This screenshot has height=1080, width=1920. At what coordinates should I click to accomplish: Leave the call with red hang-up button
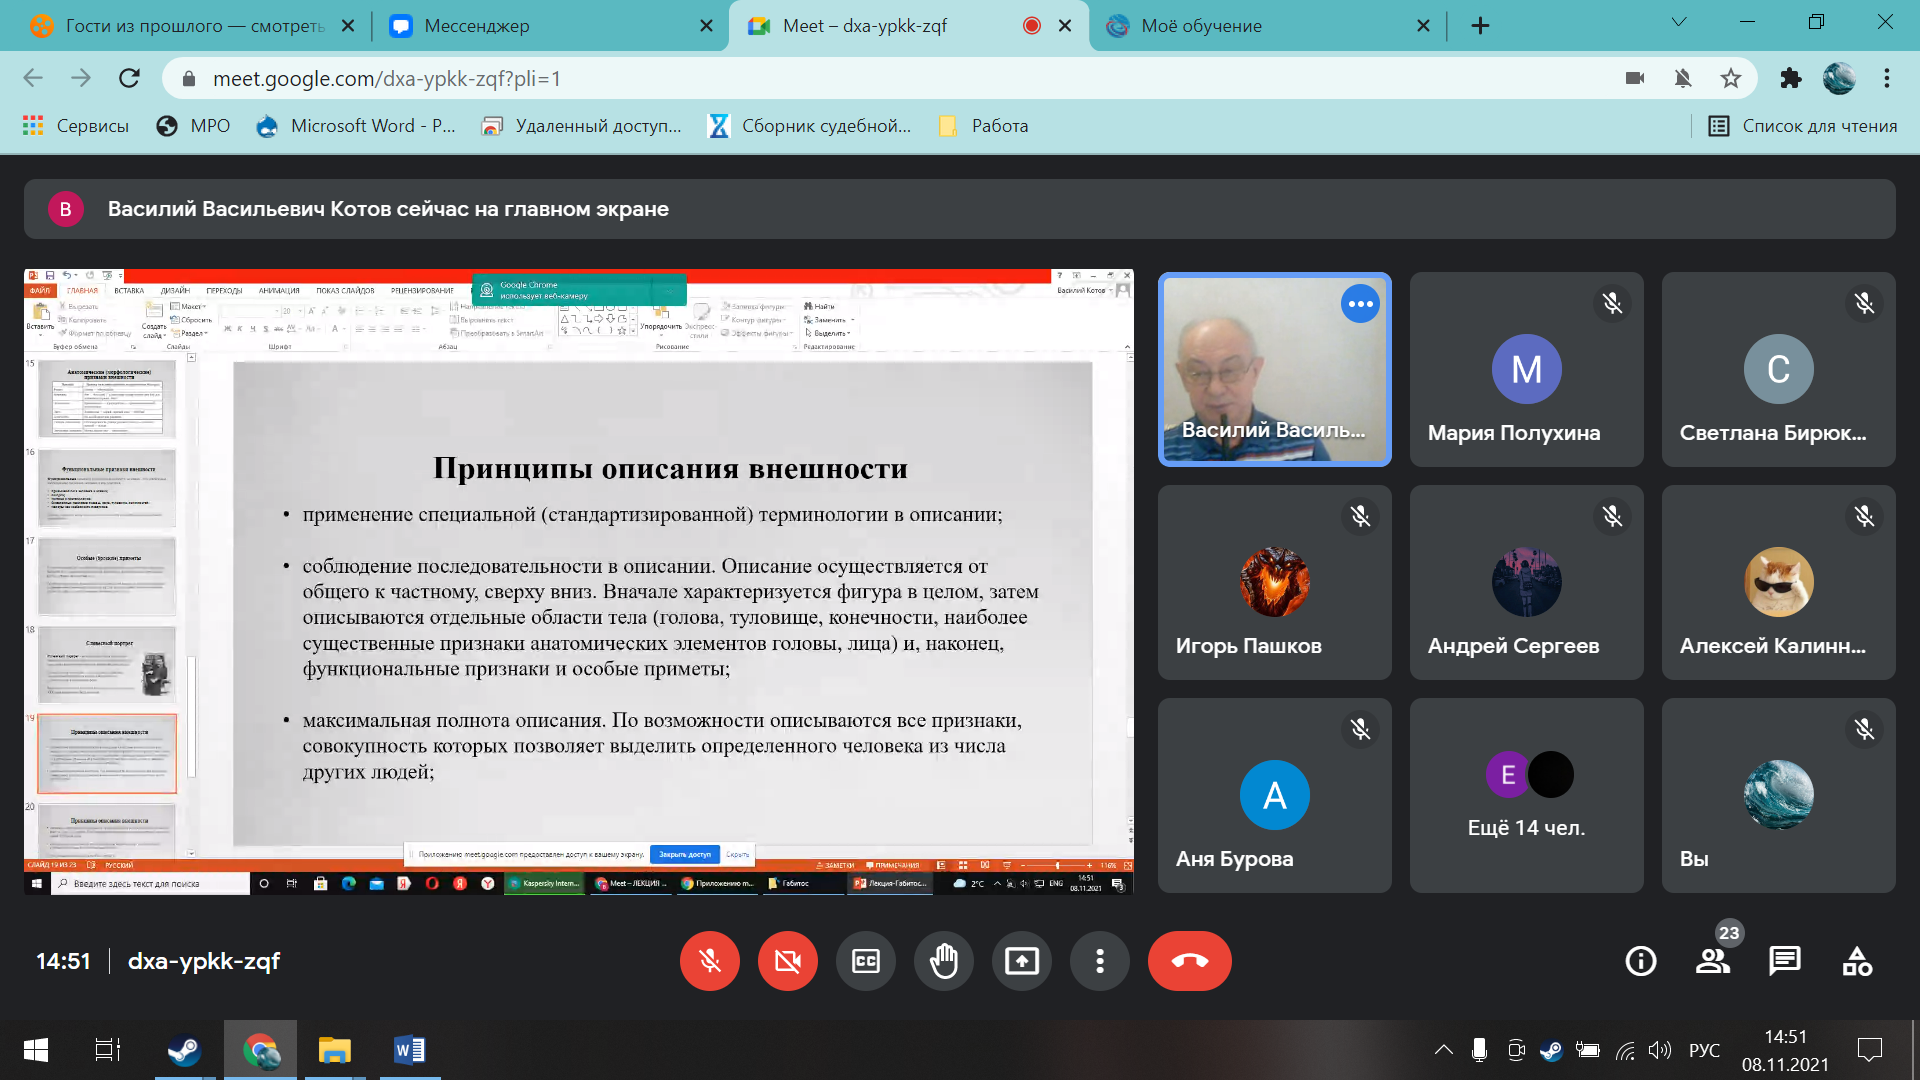[x=1190, y=961]
